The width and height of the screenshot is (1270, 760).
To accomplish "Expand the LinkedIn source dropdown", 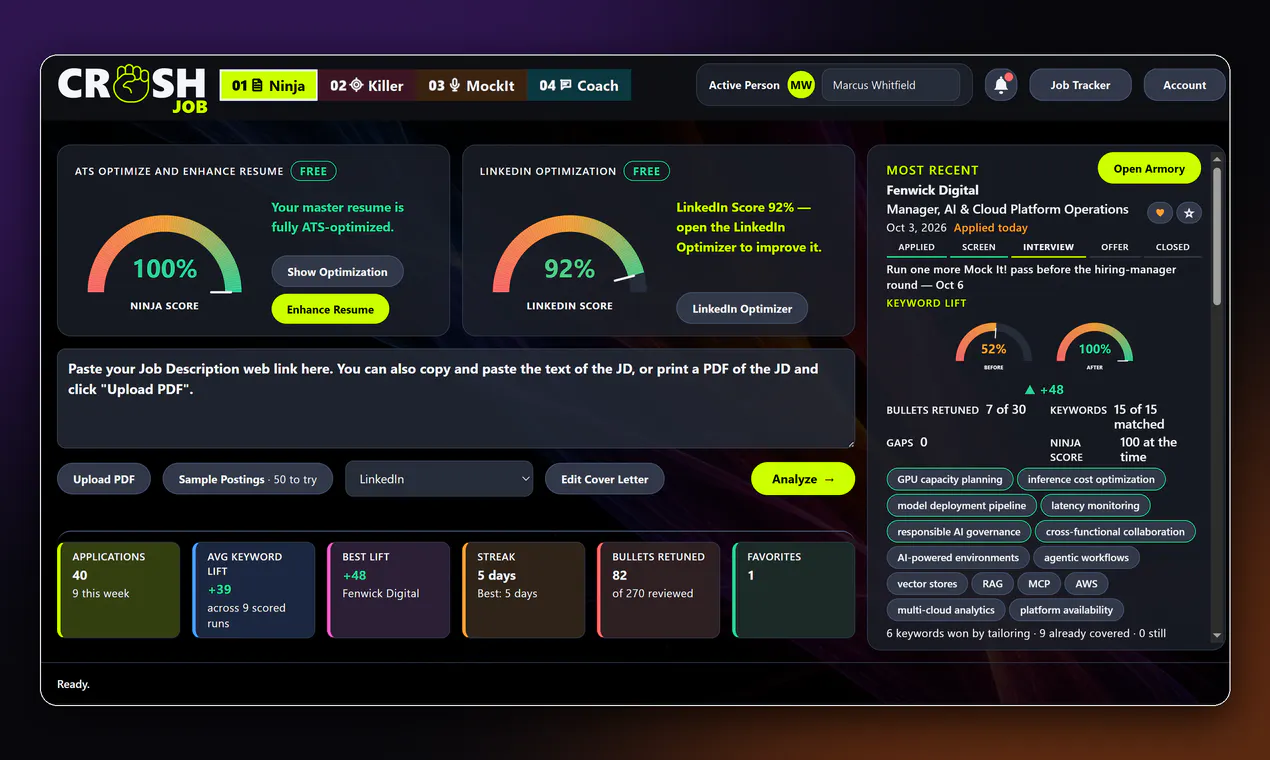I will 439,479.
